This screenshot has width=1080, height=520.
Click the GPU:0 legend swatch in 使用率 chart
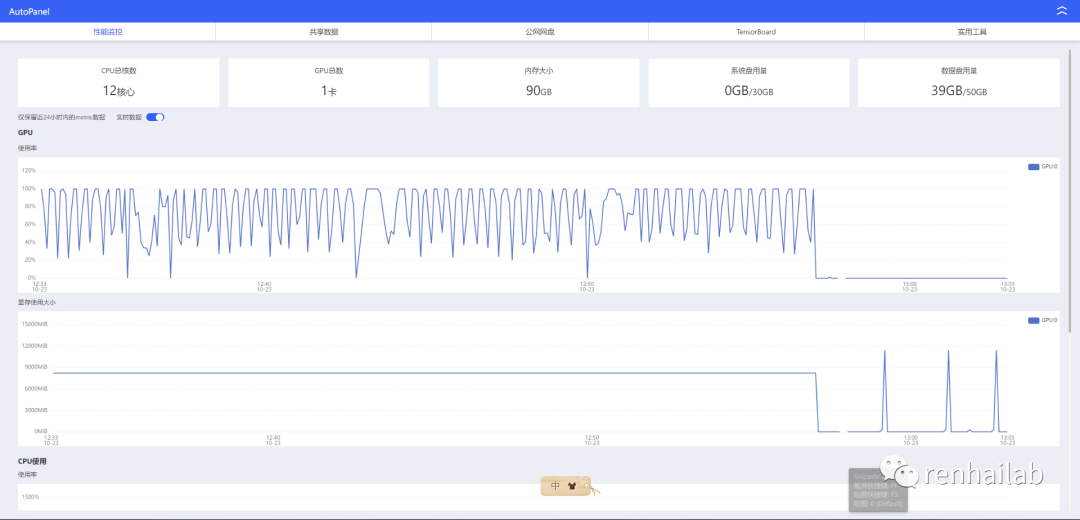[x=1033, y=167]
